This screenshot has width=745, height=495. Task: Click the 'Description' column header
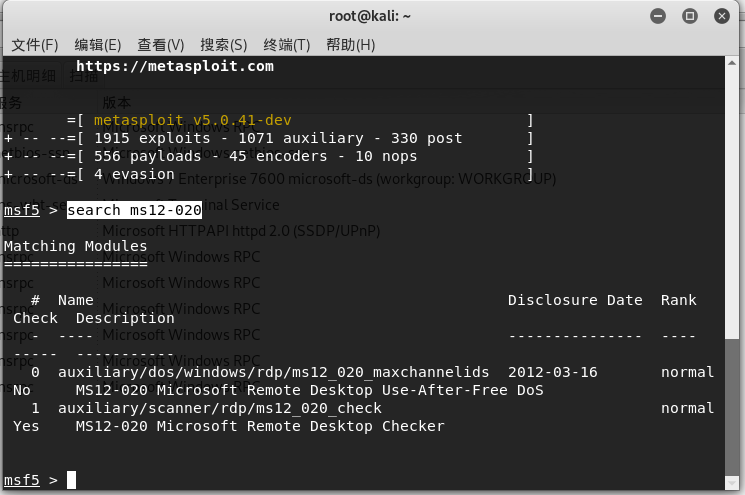[x=125, y=318]
